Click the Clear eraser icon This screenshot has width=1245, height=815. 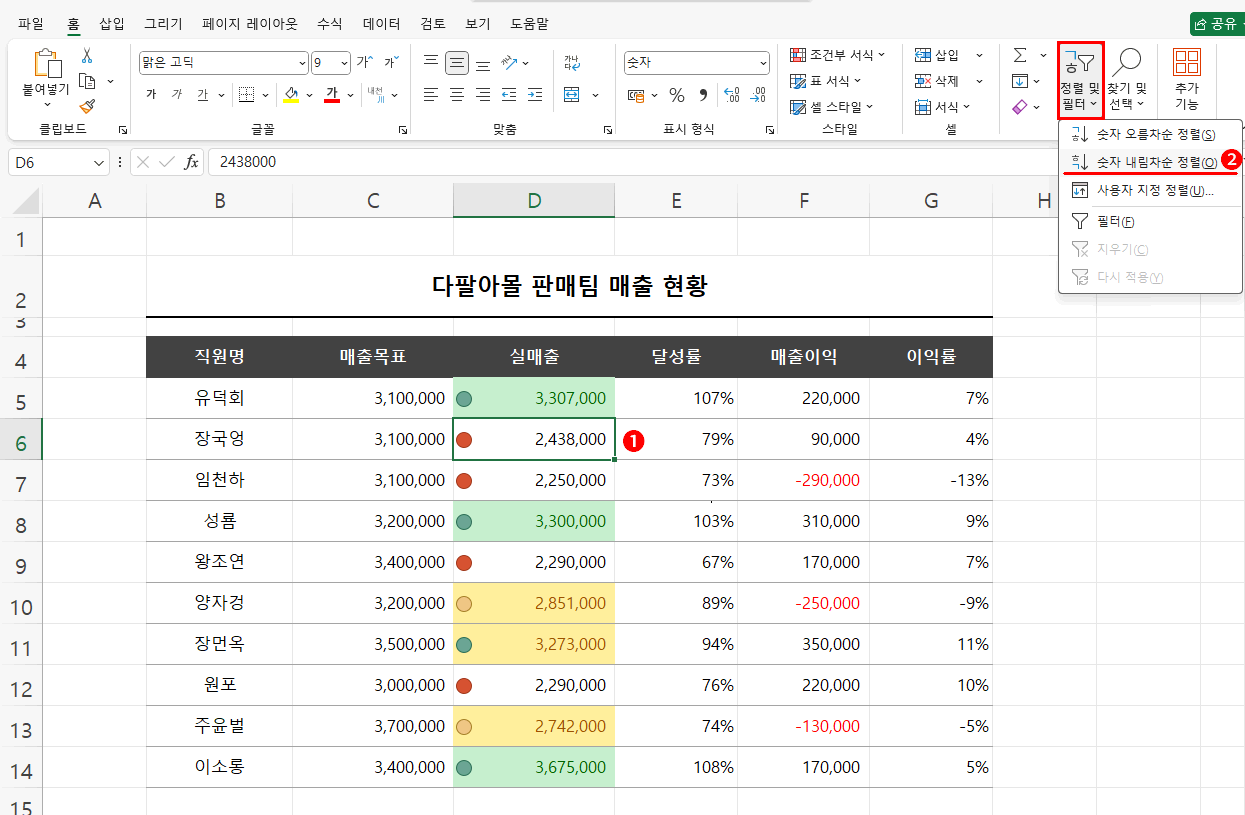point(1019,106)
